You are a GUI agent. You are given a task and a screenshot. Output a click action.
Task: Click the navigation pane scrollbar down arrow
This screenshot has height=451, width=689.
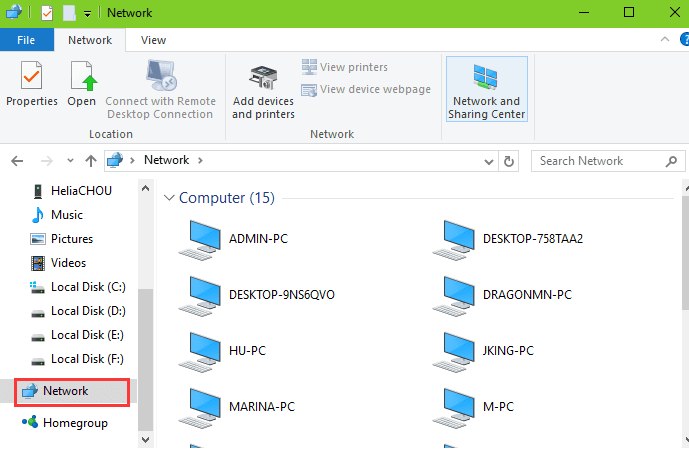click(146, 438)
